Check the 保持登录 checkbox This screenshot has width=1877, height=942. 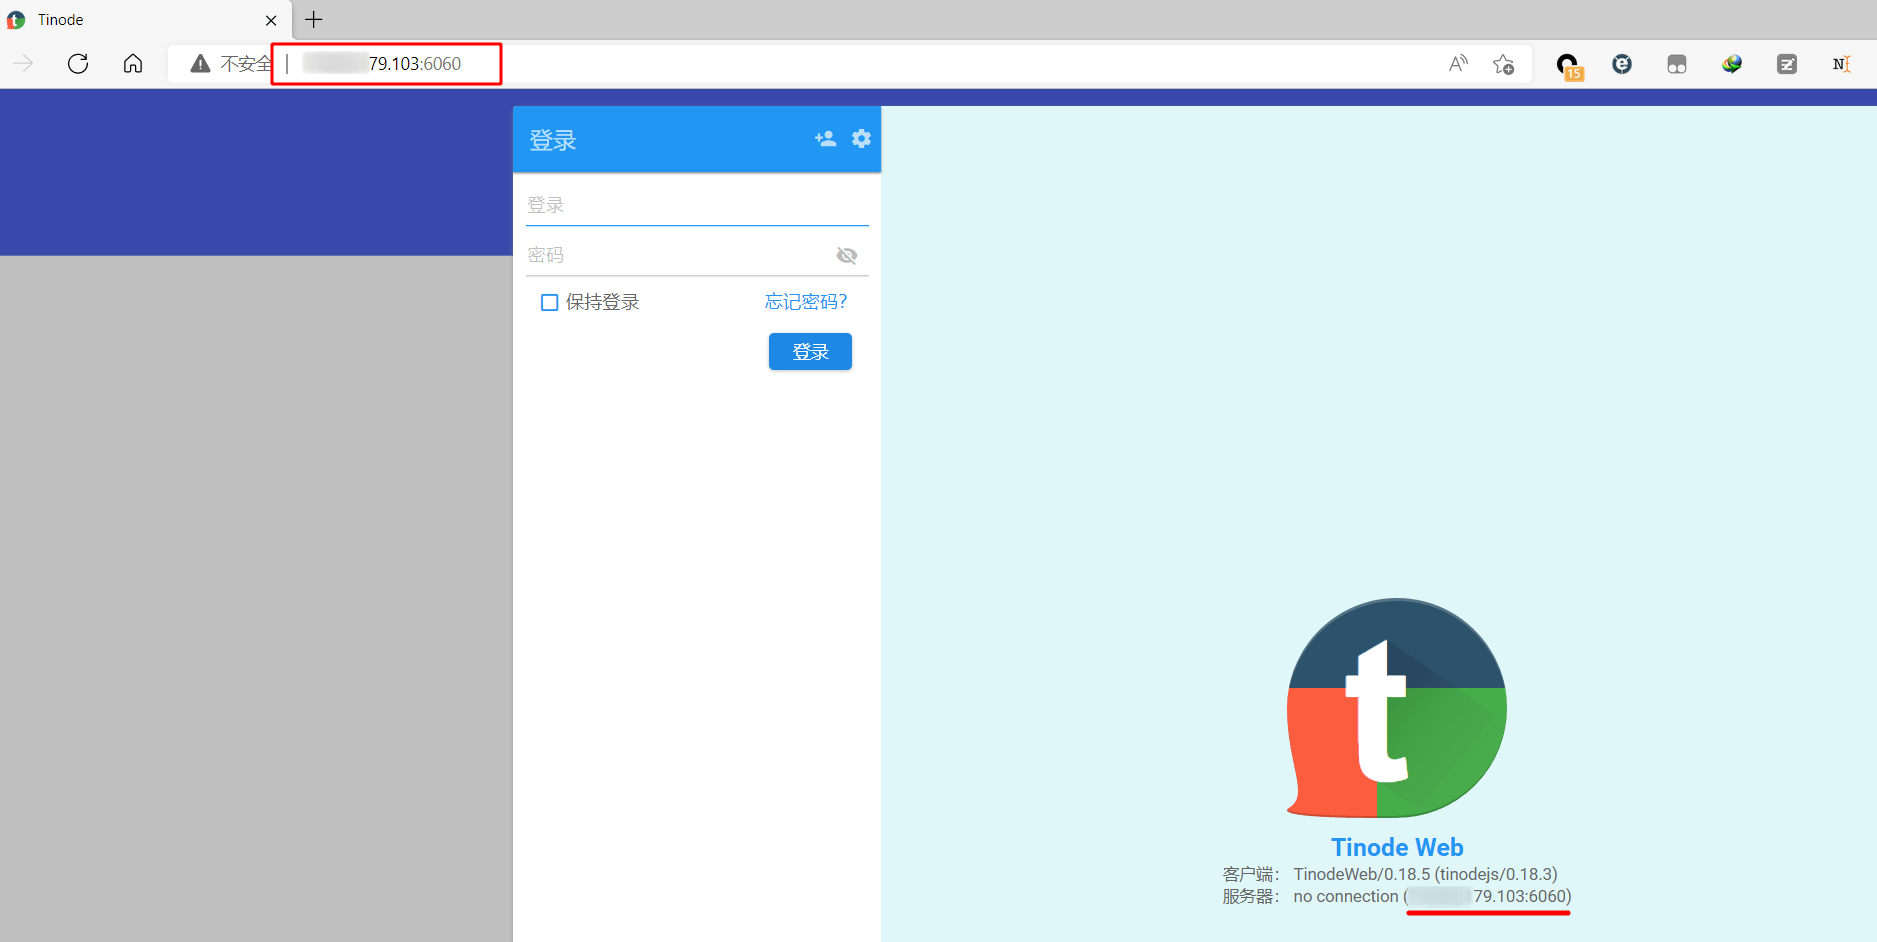[x=549, y=302]
